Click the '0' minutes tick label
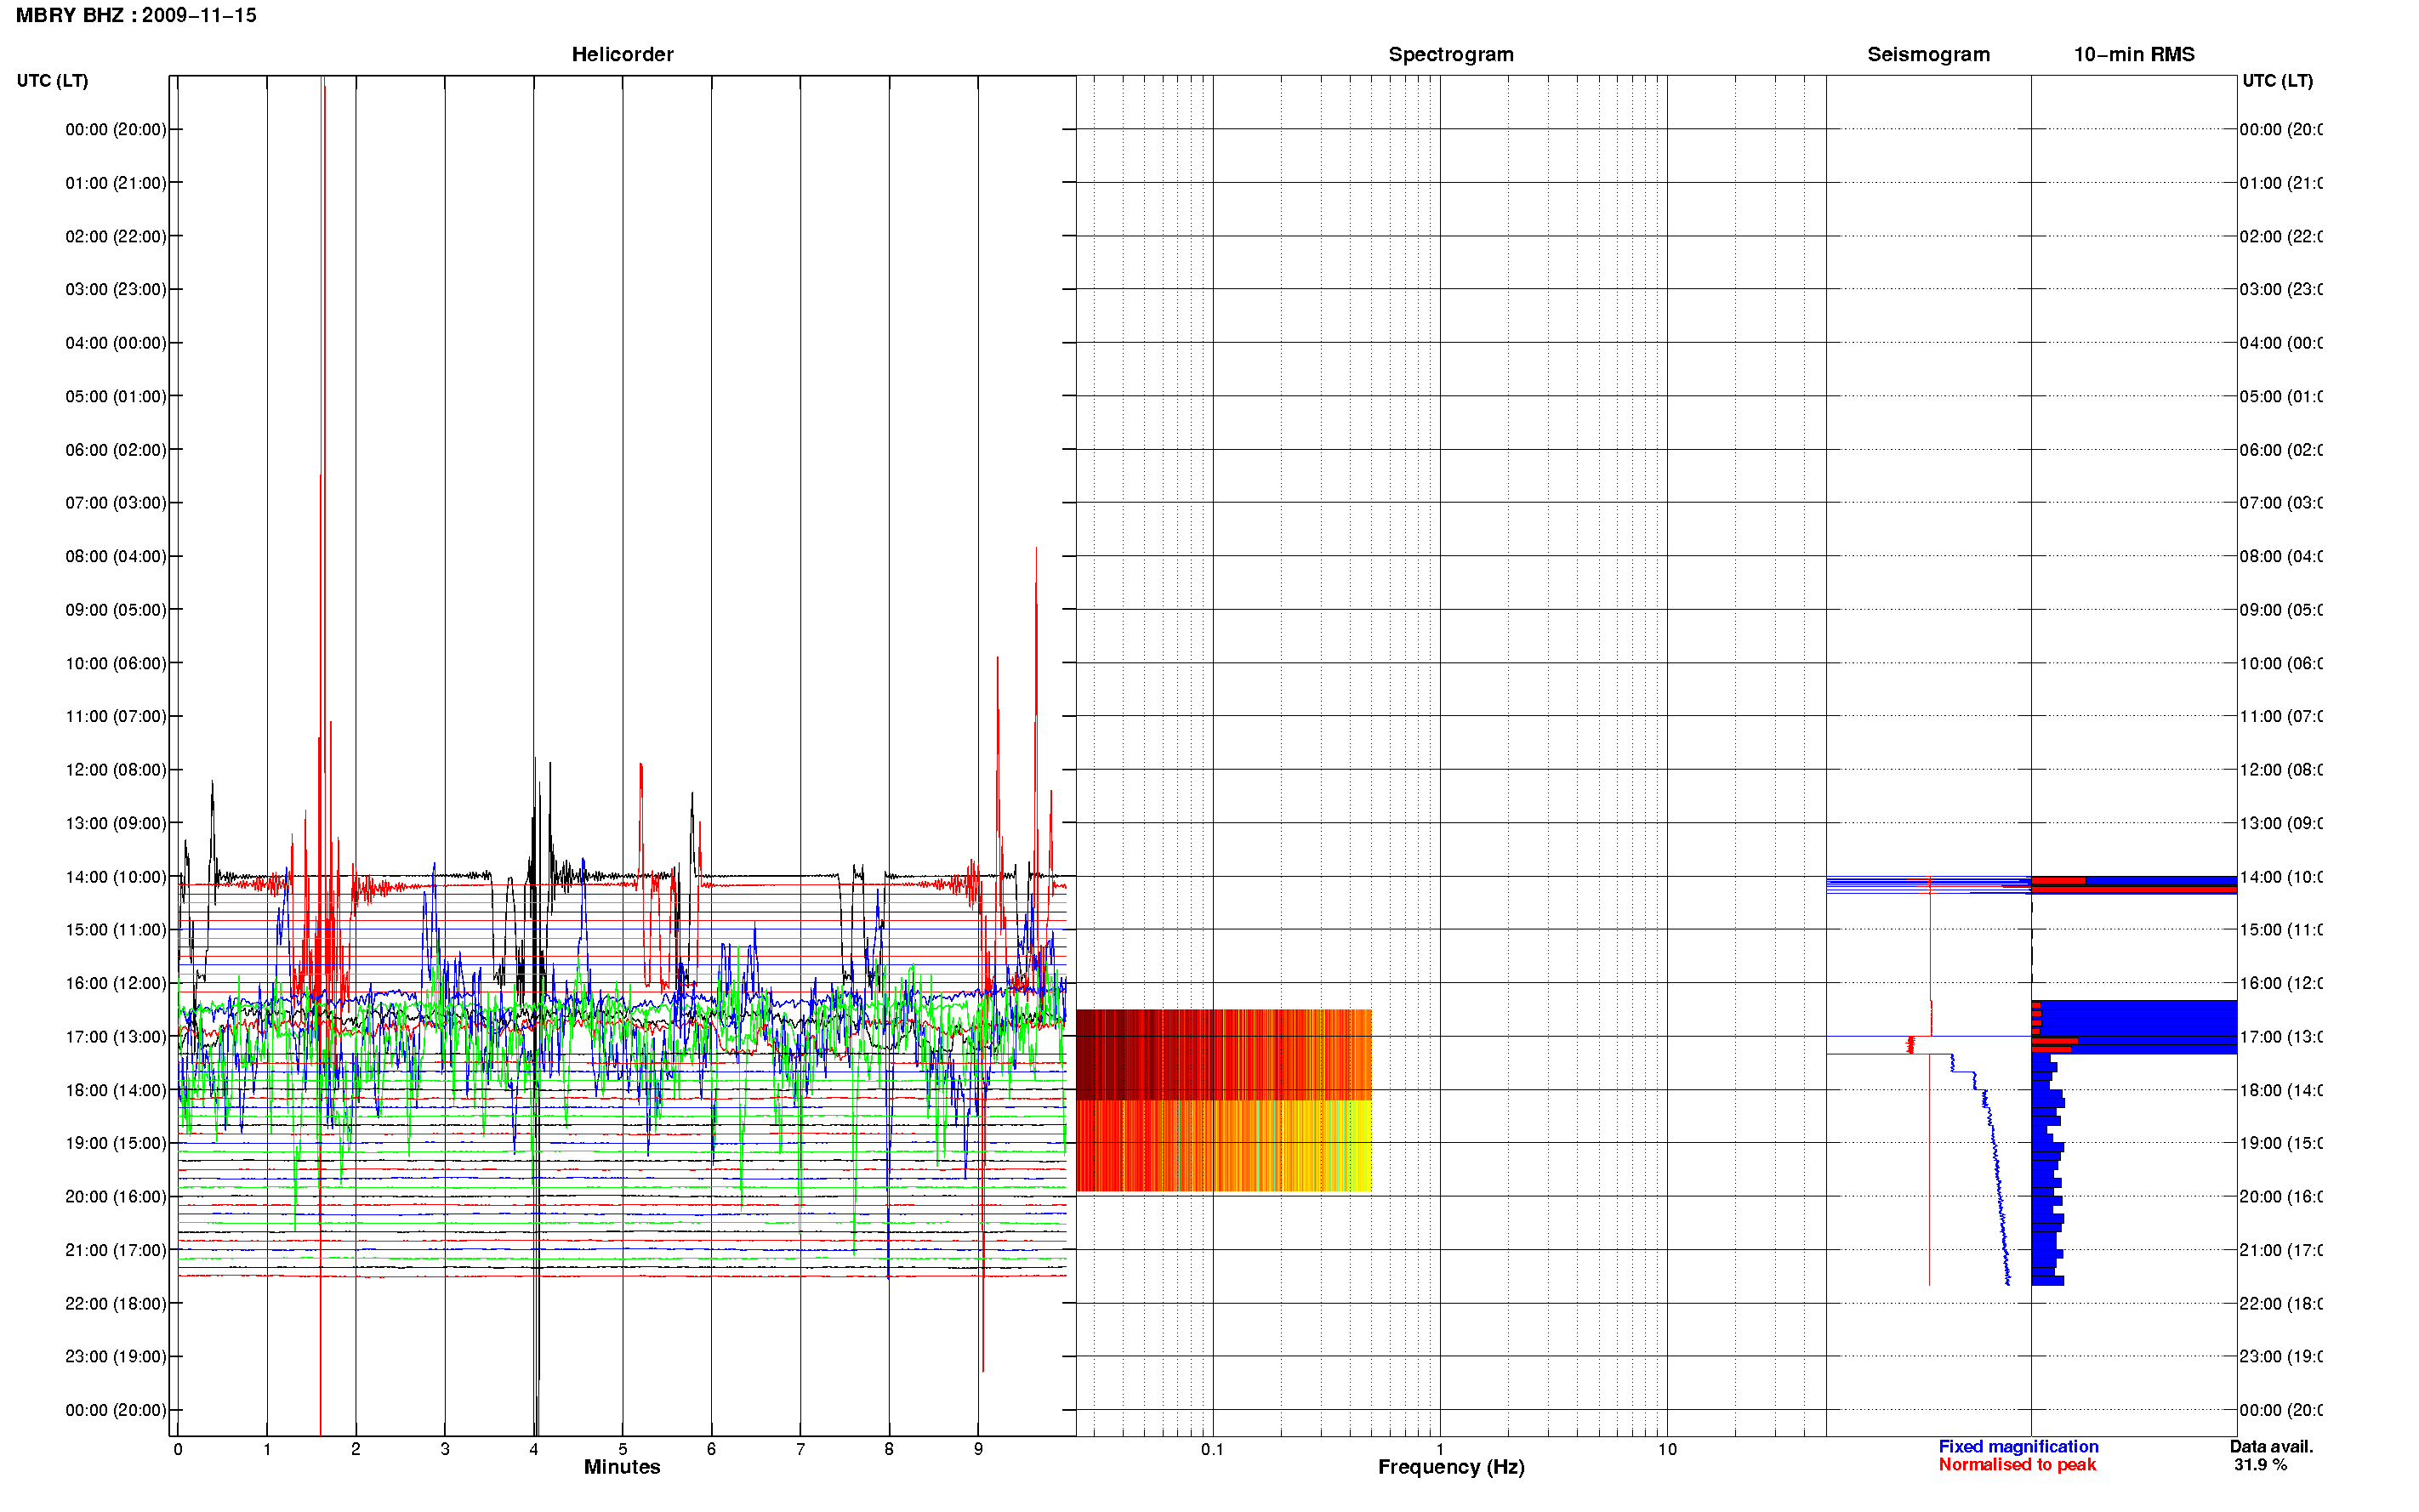 coord(178,1449)
